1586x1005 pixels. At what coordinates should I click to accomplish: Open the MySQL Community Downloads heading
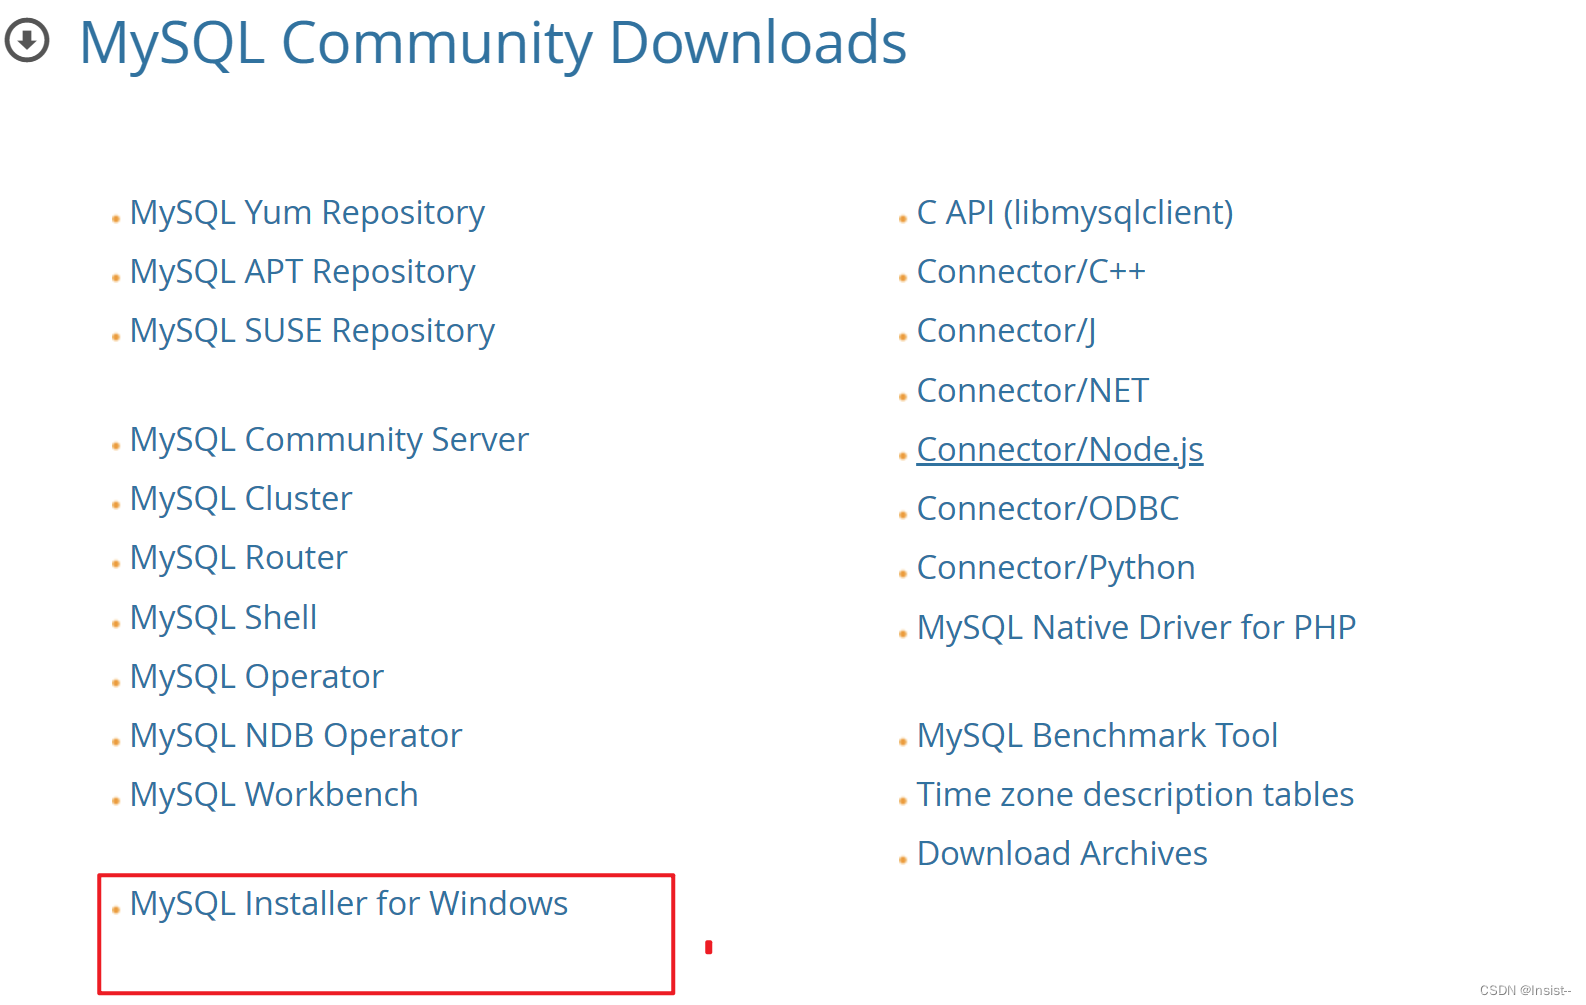point(493,43)
